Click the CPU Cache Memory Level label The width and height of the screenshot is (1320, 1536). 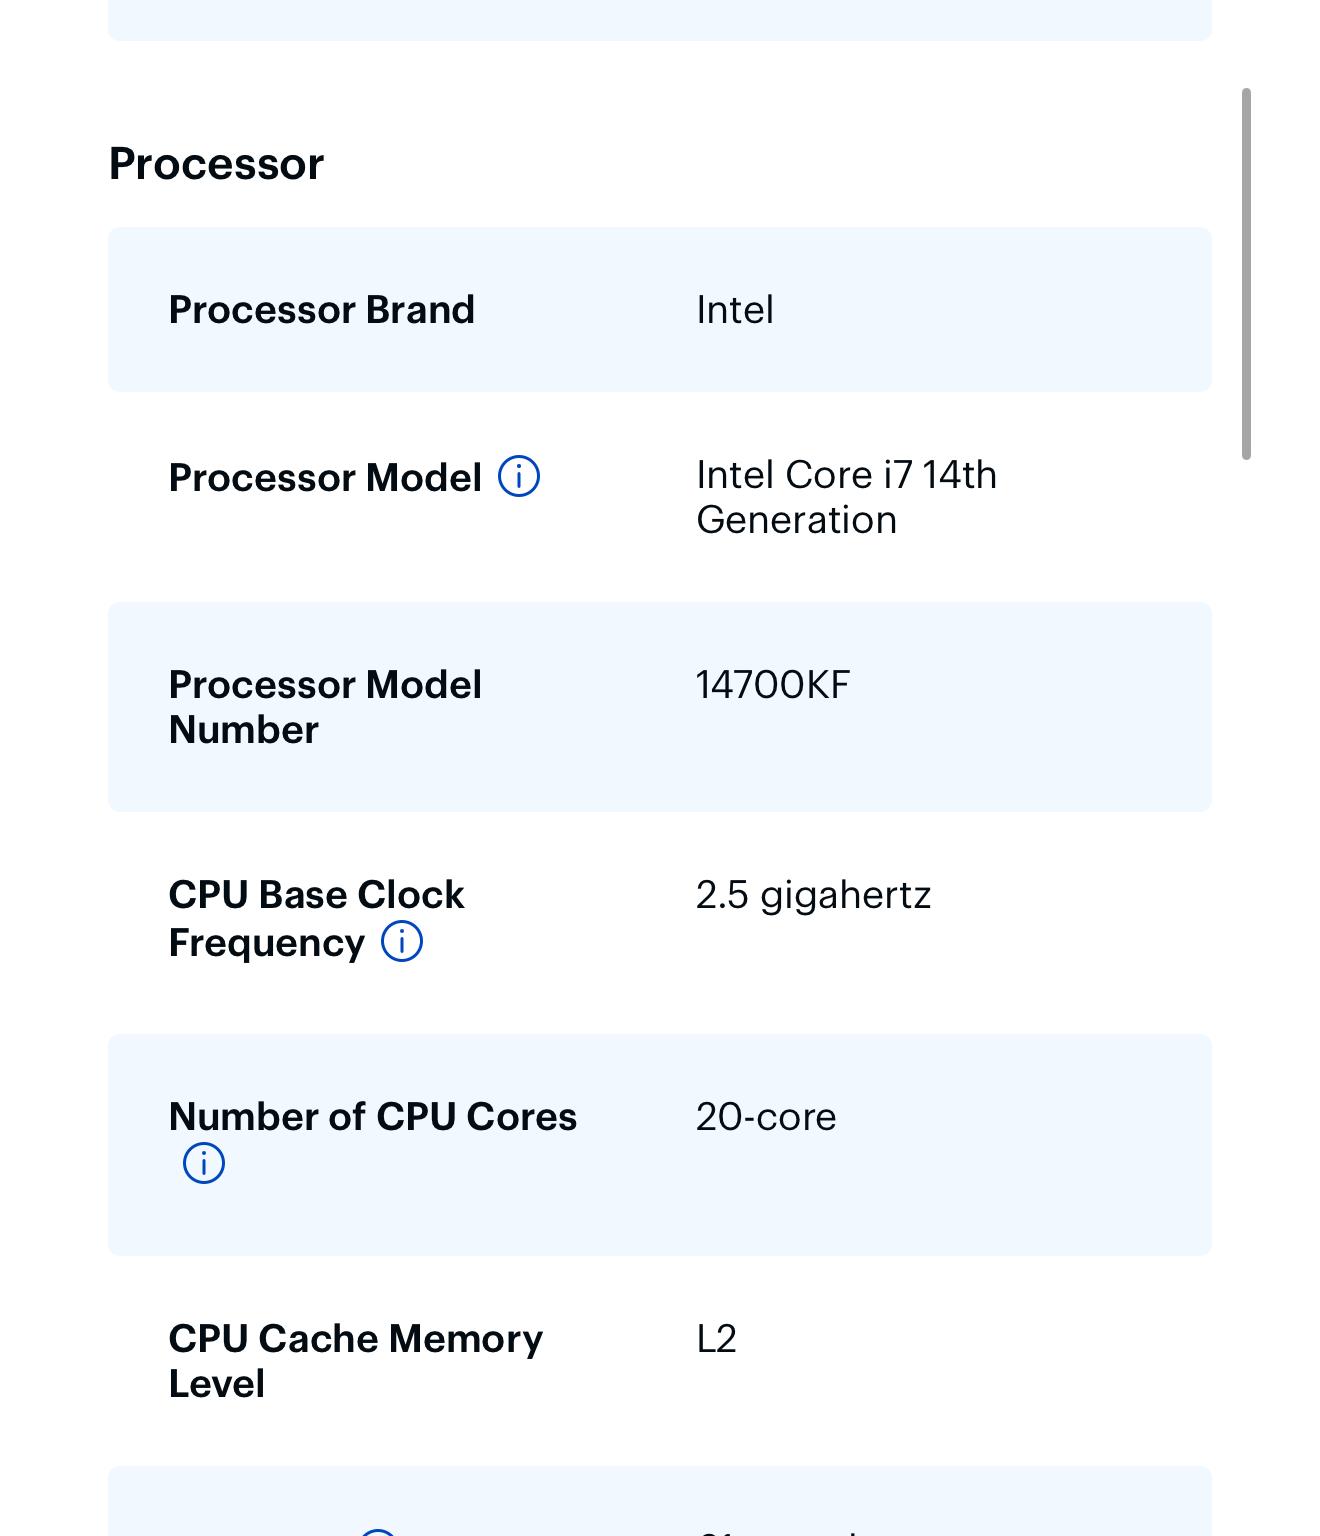(x=356, y=1361)
